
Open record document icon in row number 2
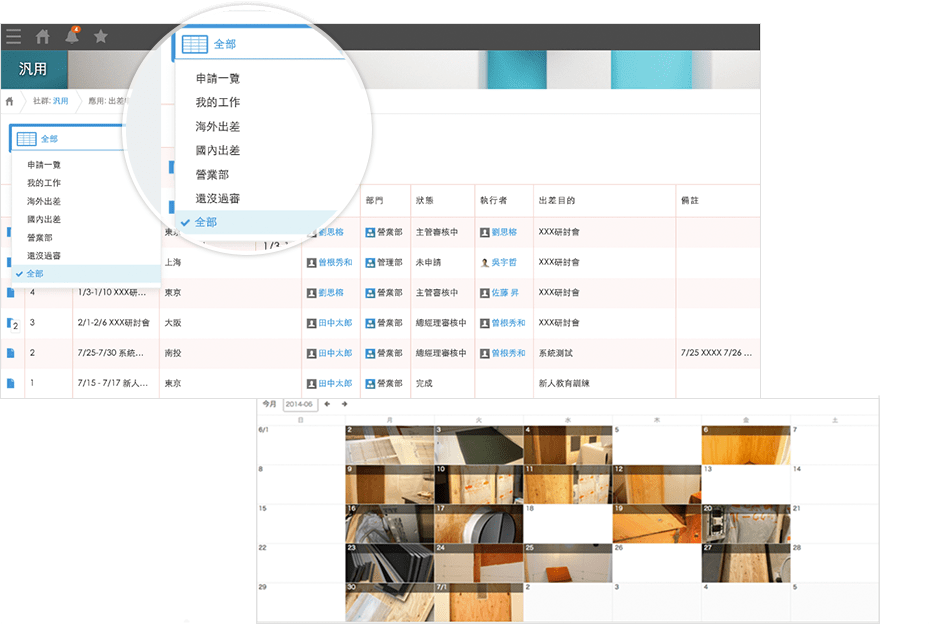[11, 353]
